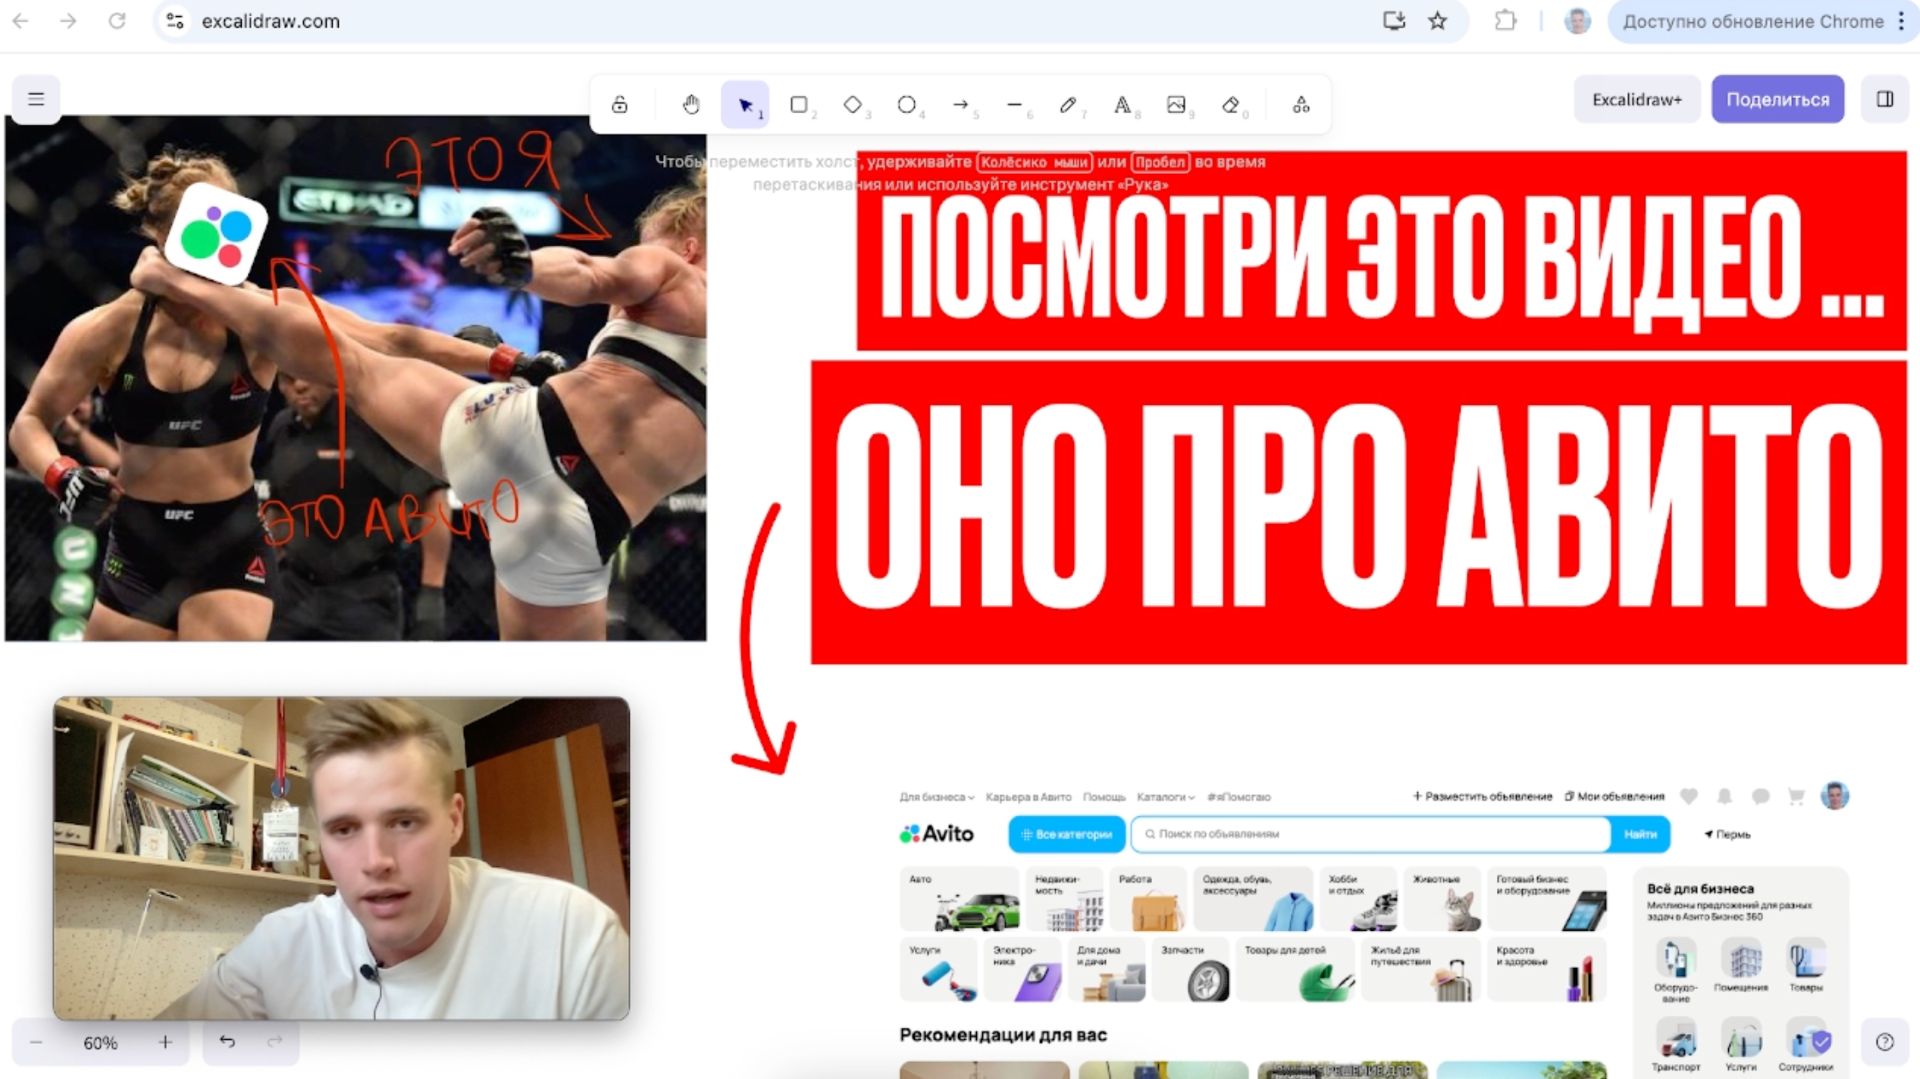Bookmark this page with the star
Screen dimensions: 1920x1079
coord(1438,21)
